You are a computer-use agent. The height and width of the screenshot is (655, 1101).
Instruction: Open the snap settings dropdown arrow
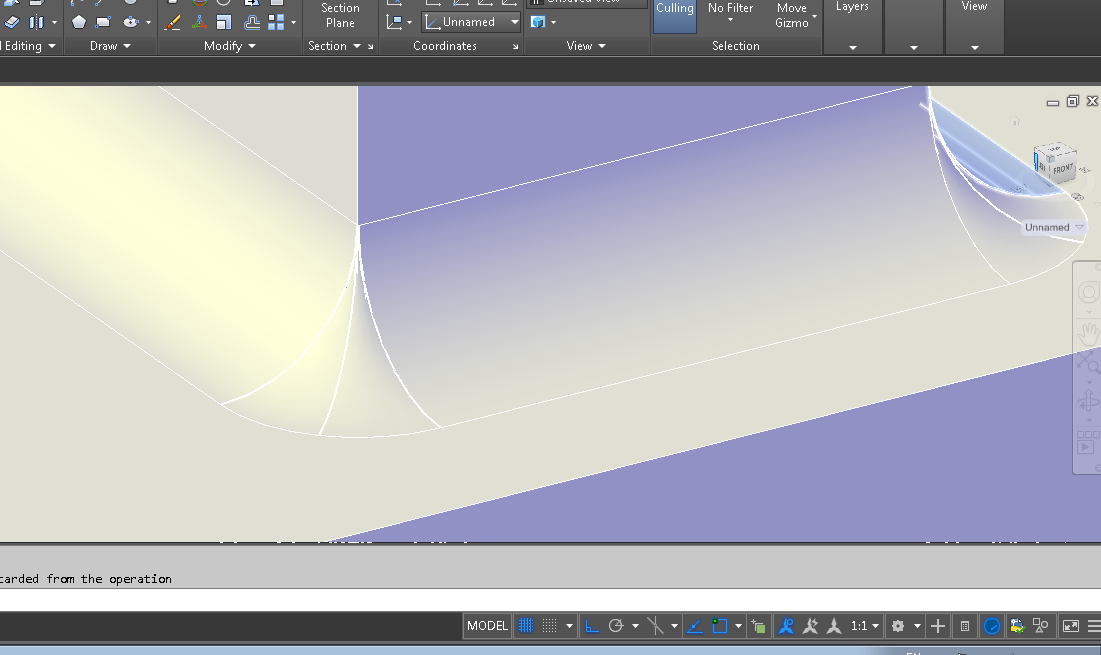569,626
